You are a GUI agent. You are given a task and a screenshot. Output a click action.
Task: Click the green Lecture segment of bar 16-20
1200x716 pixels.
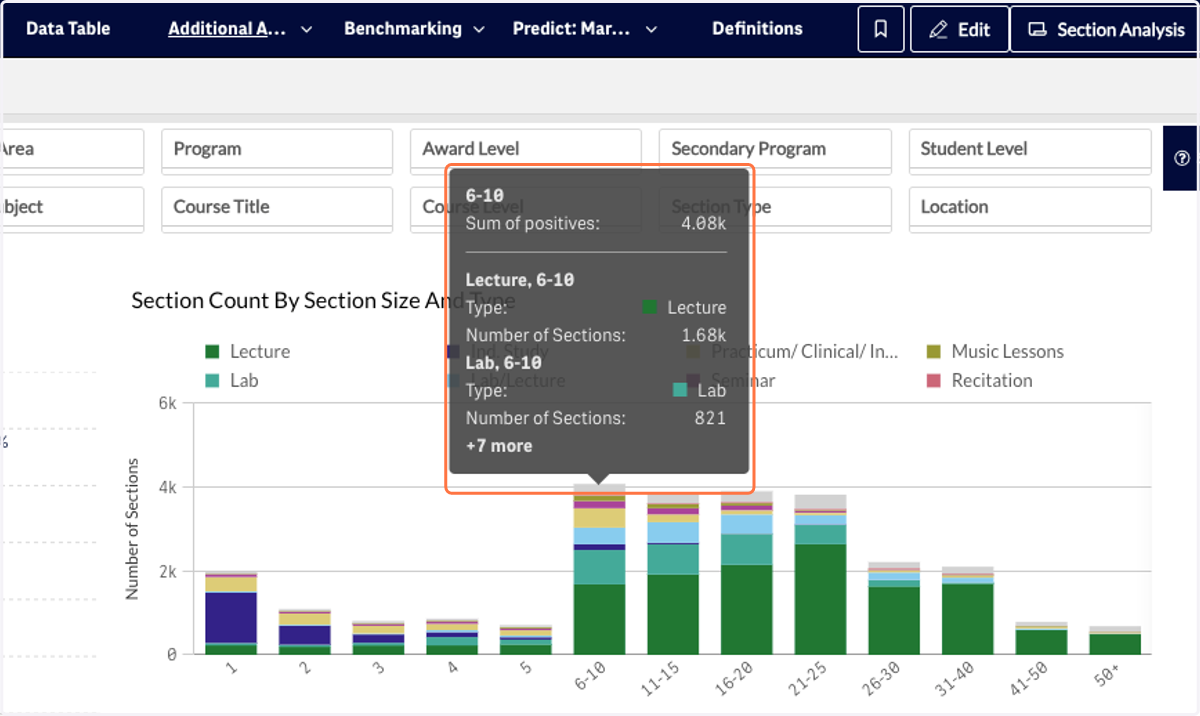pyautogui.click(x=747, y=609)
